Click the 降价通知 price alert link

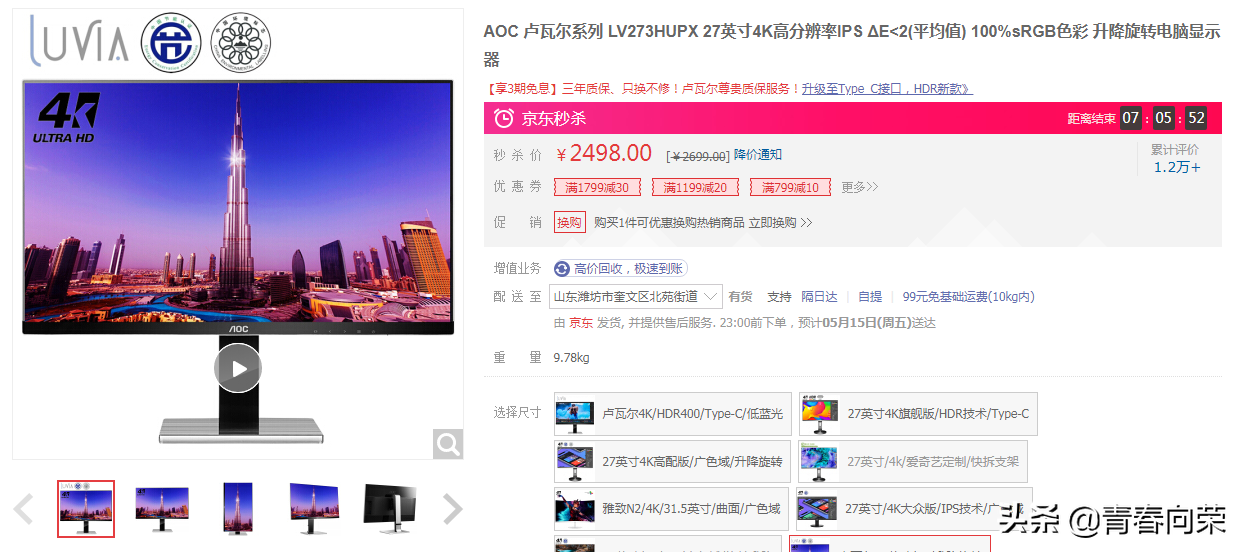758,155
